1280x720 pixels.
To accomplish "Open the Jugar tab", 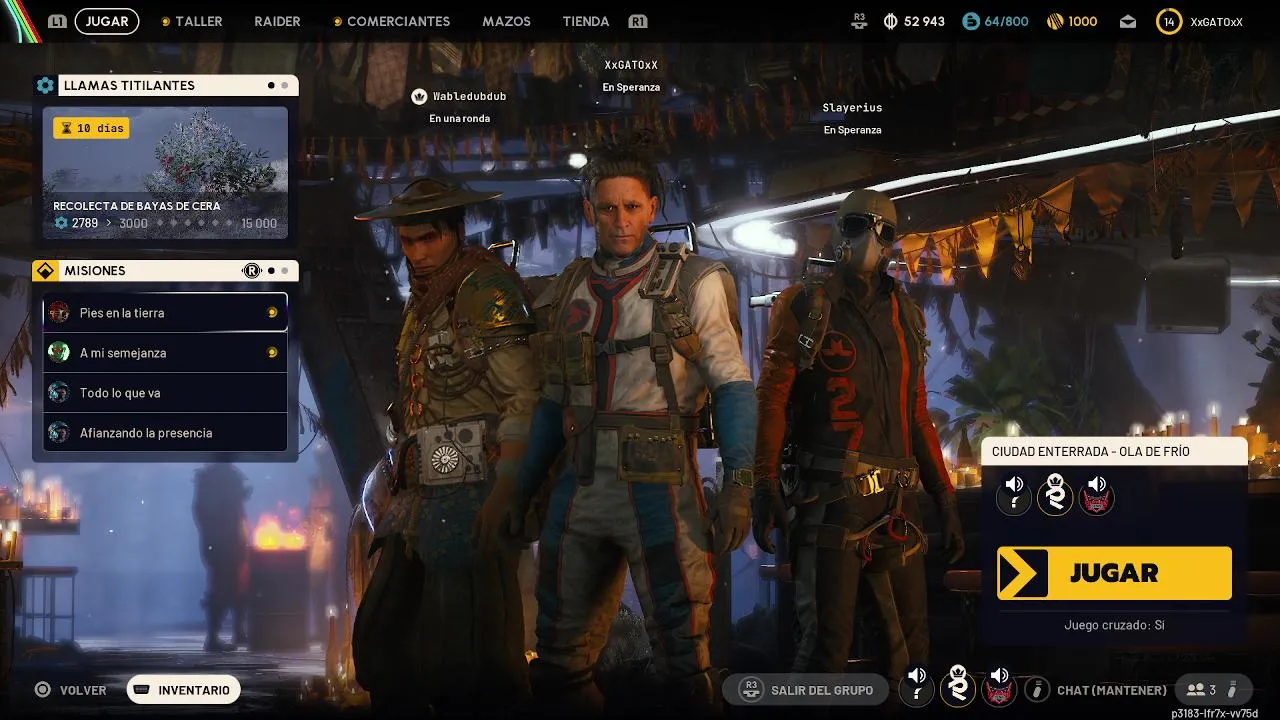I will coord(107,21).
